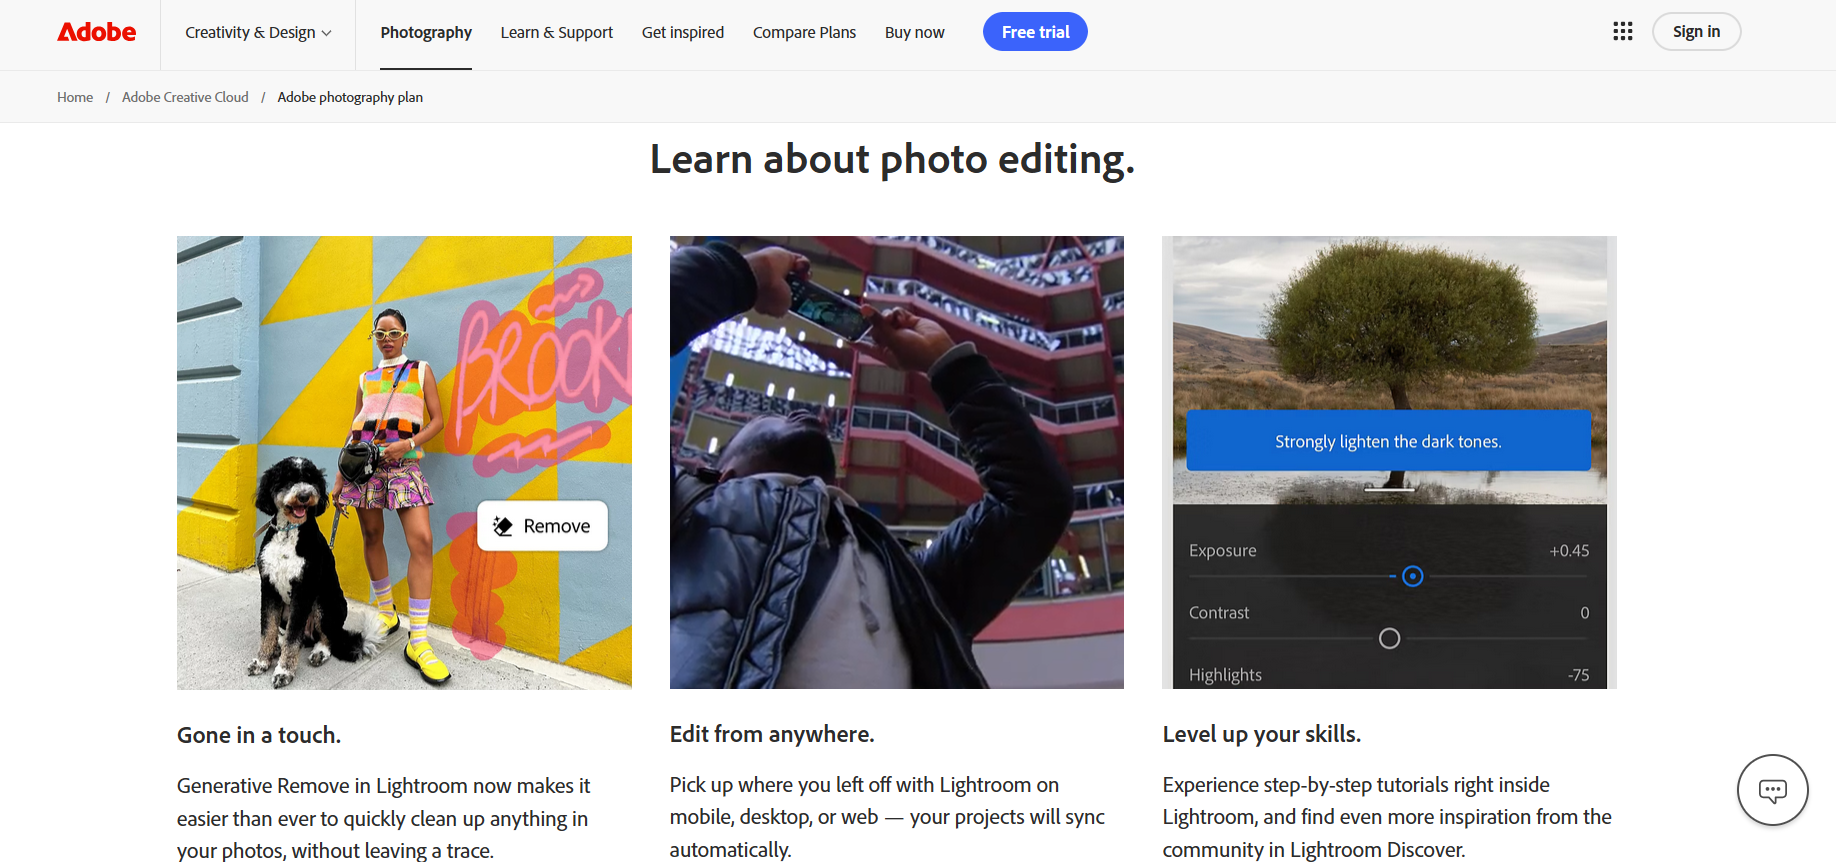Open the phone photographer image
1836x865 pixels.
[896, 462]
